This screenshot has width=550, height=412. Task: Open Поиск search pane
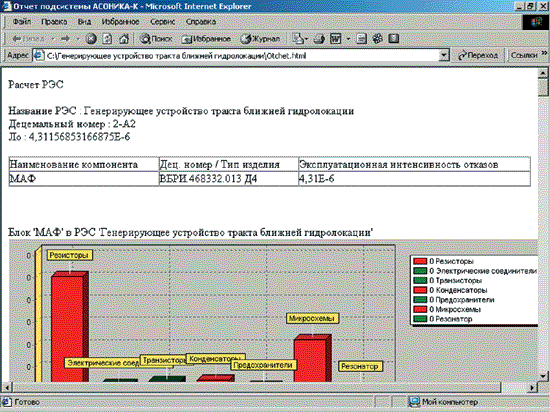[156, 39]
